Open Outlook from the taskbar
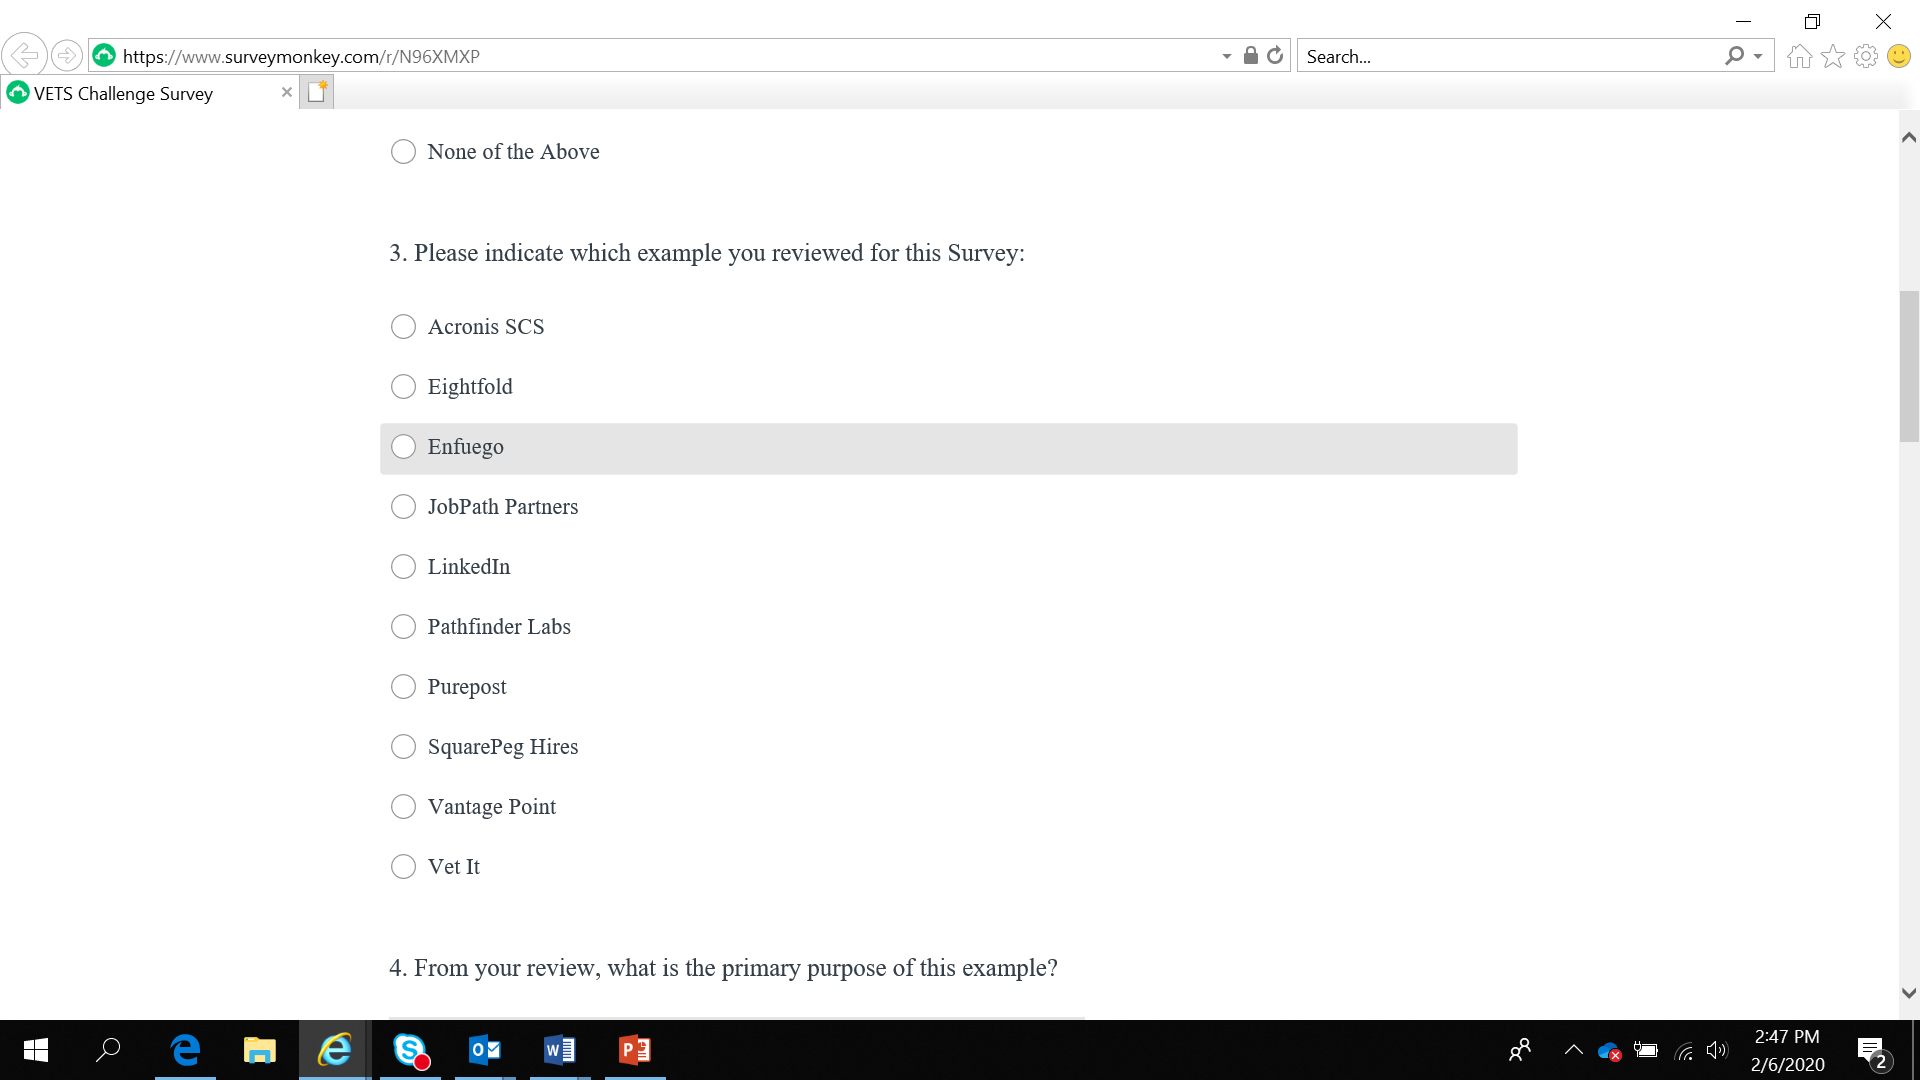1920x1080 pixels. pos(485,1050)
